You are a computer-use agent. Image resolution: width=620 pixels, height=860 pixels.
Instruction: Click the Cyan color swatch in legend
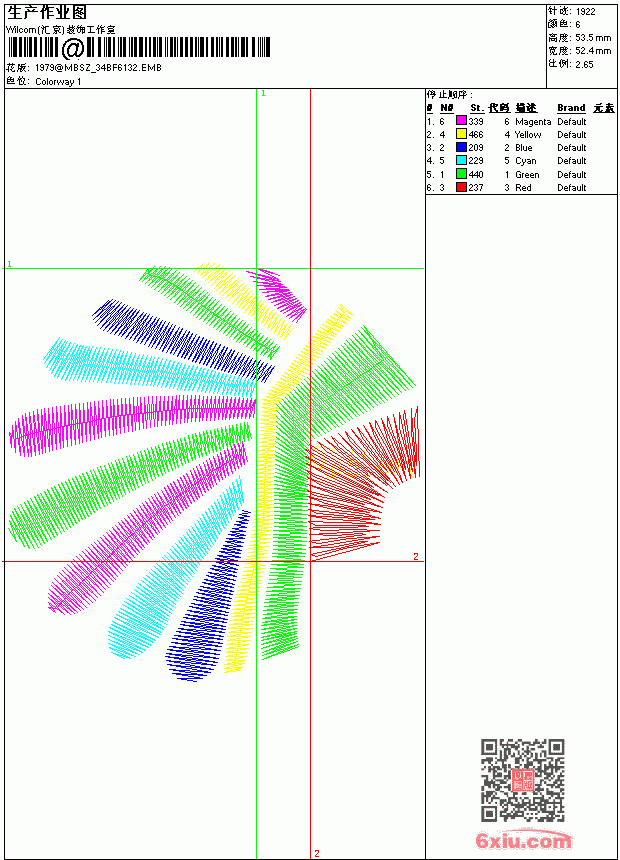click(x=461, y=160)
